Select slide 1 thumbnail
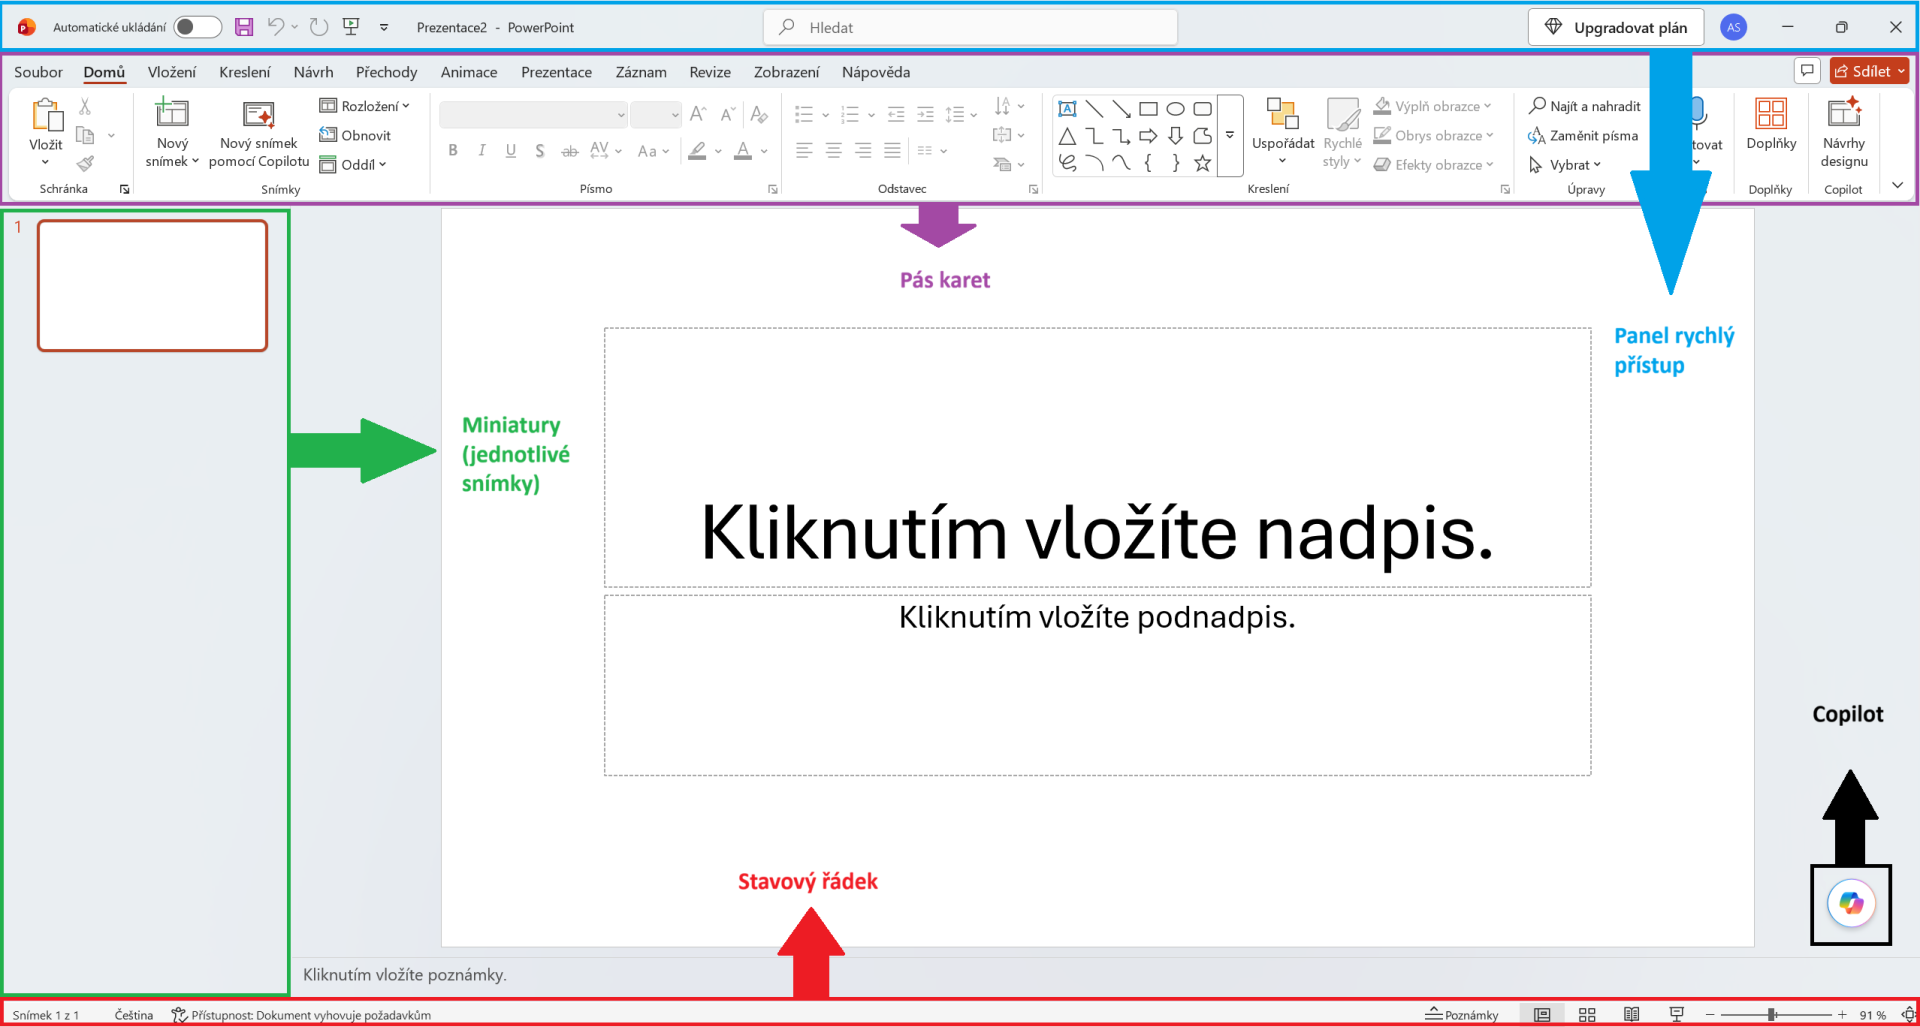The width and height of the screenshot is (1920, 1027). point(152,286)
